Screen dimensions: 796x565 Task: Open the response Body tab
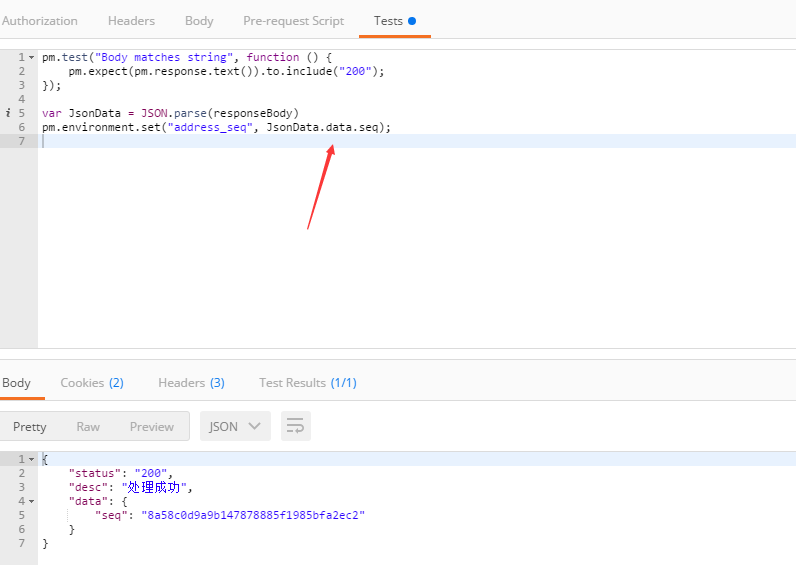tap(16, 383)
